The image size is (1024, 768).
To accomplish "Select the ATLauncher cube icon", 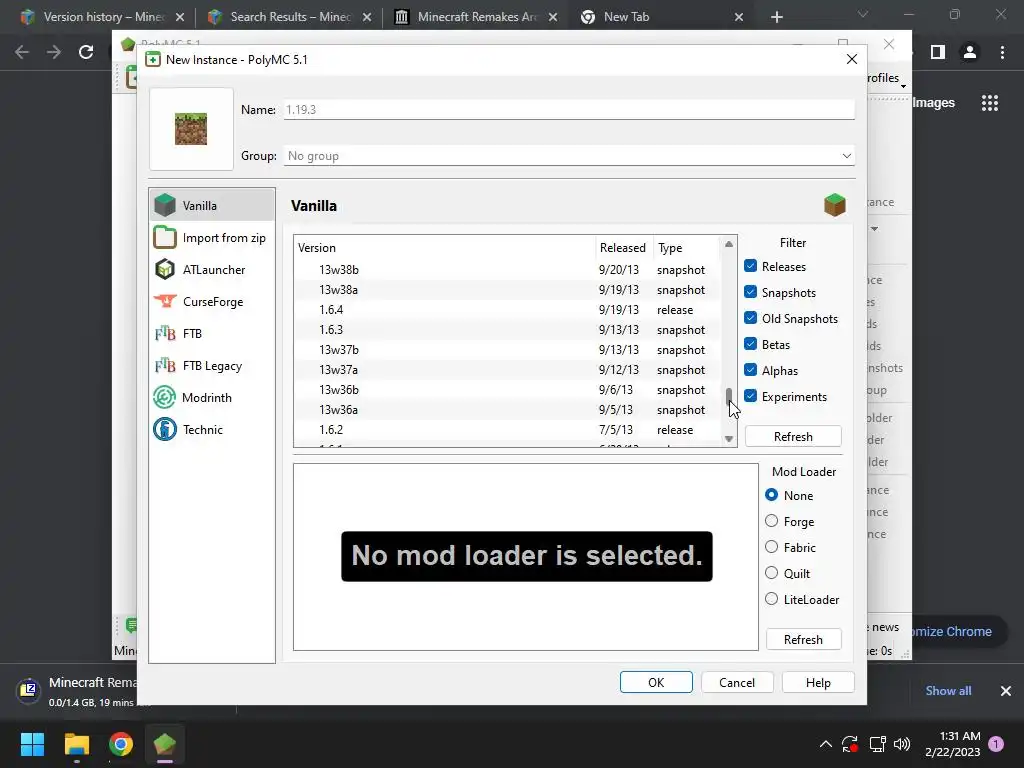I will [x=165, y=269].
